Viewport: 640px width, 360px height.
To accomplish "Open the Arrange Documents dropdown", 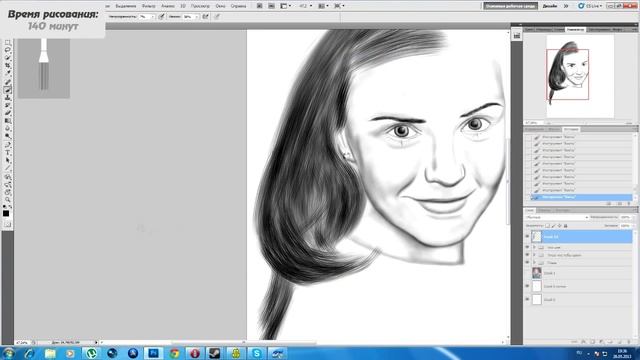I will point(323,6).
